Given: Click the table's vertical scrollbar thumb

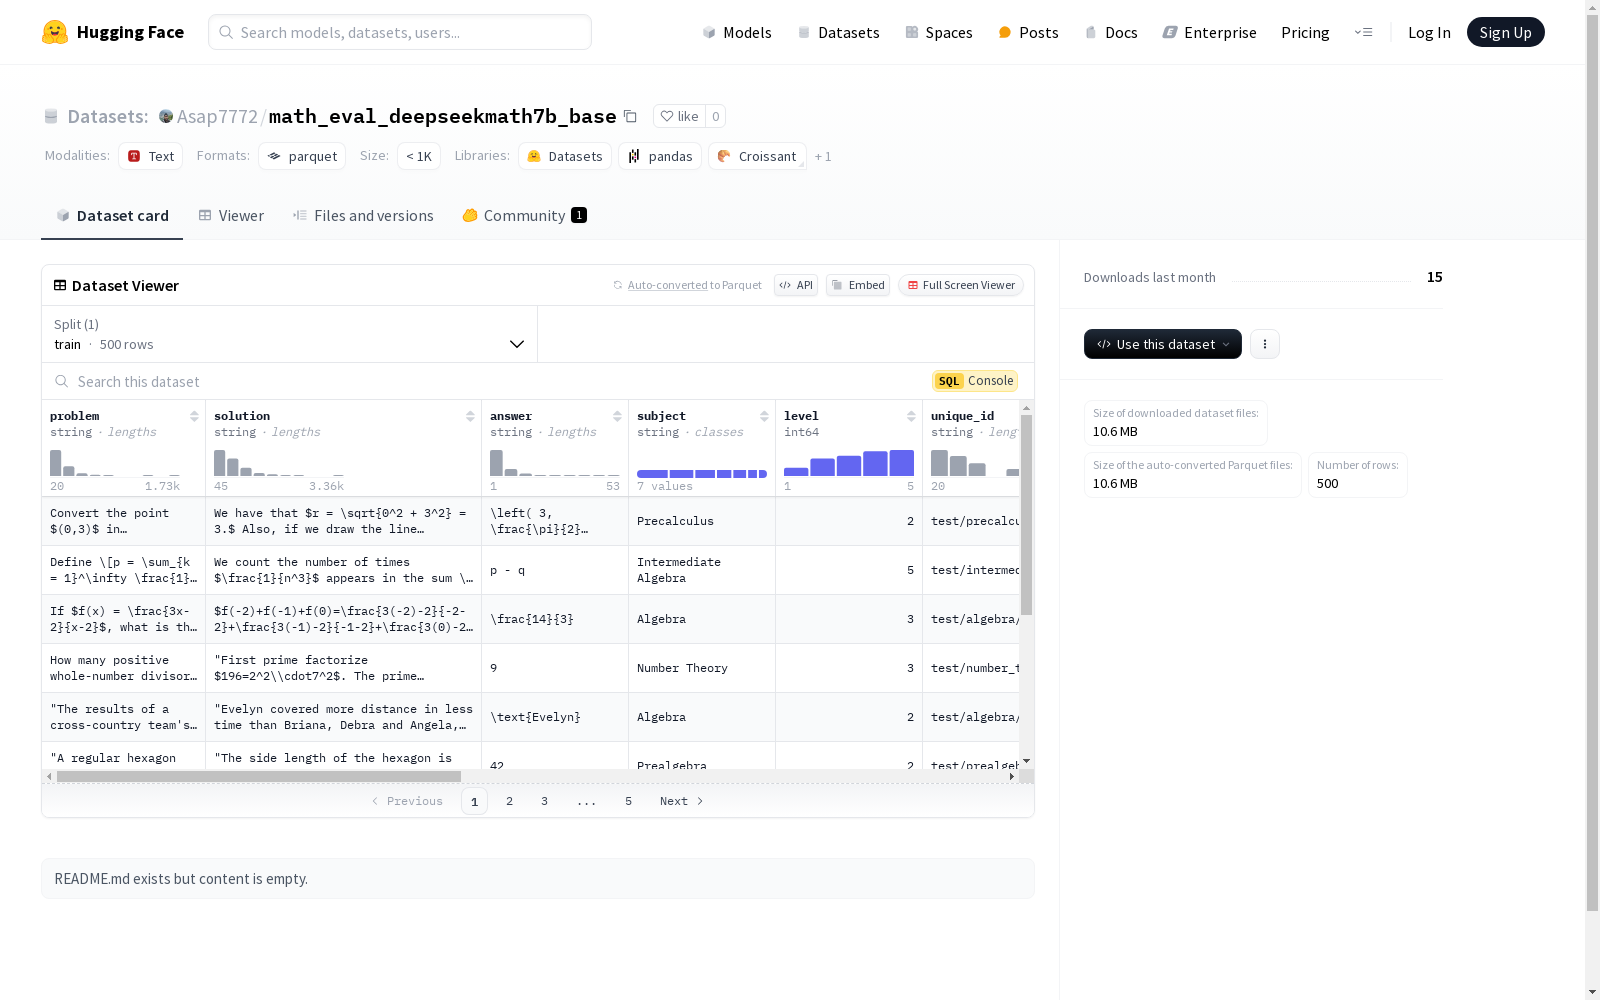Looking at the screenshot, I should click(1026, 515).
